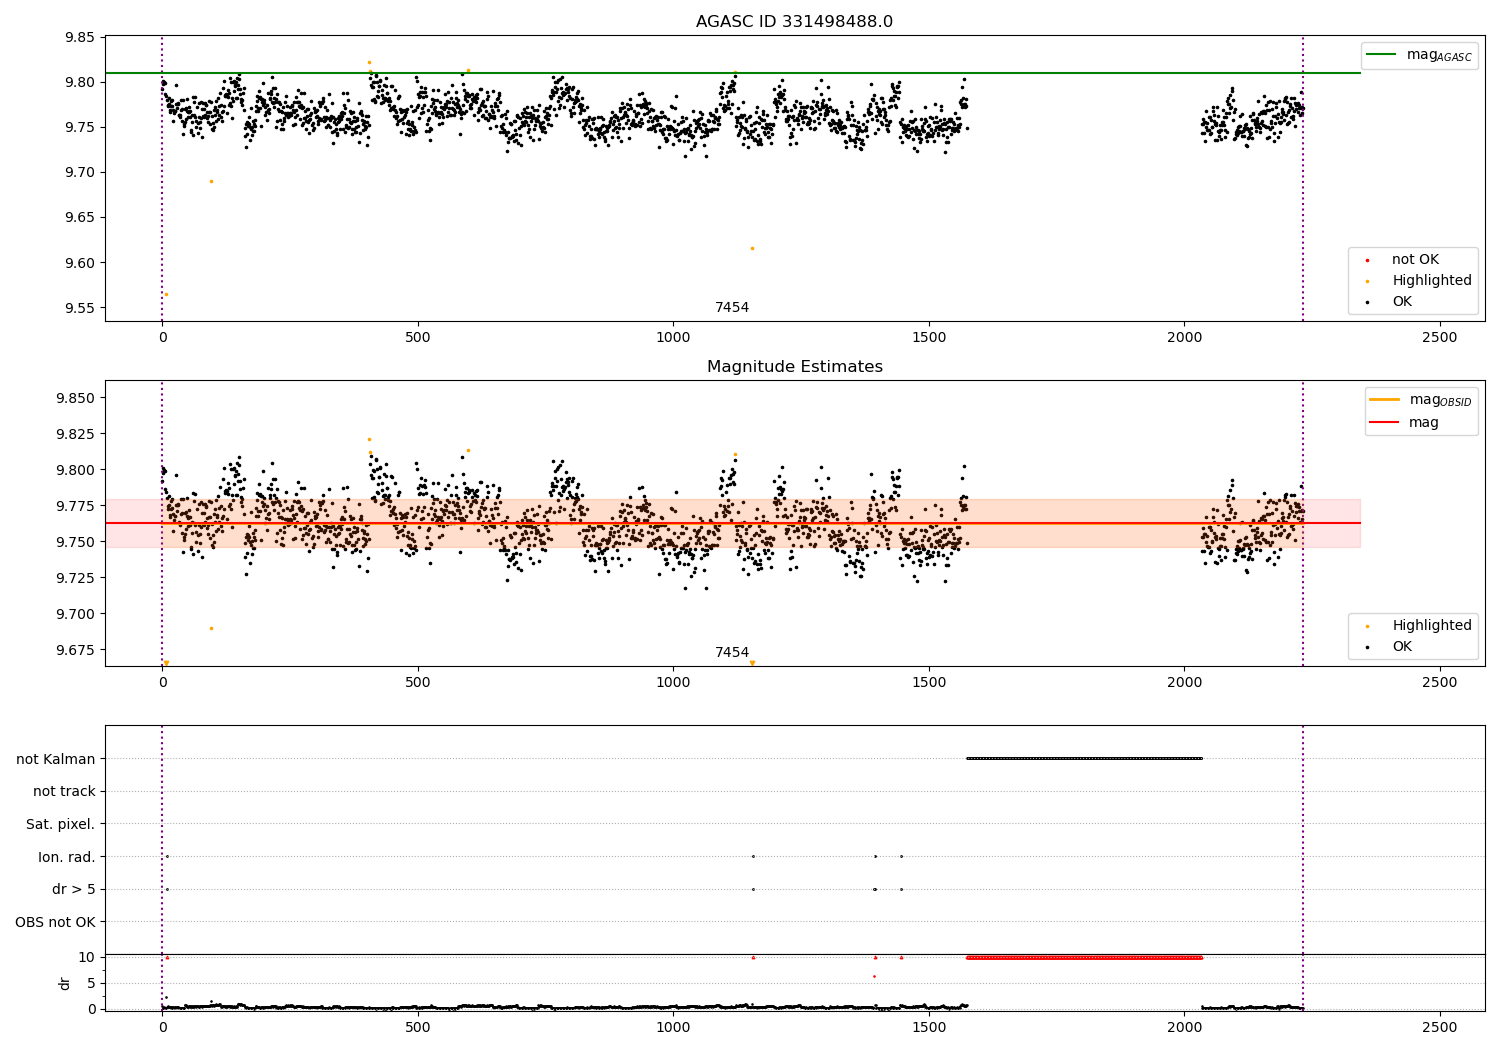Image resolution: width=1500 pixels, height=1050 pixels.
Task: Click the 9.775 y-axis tick label
Action: [75, 507]
